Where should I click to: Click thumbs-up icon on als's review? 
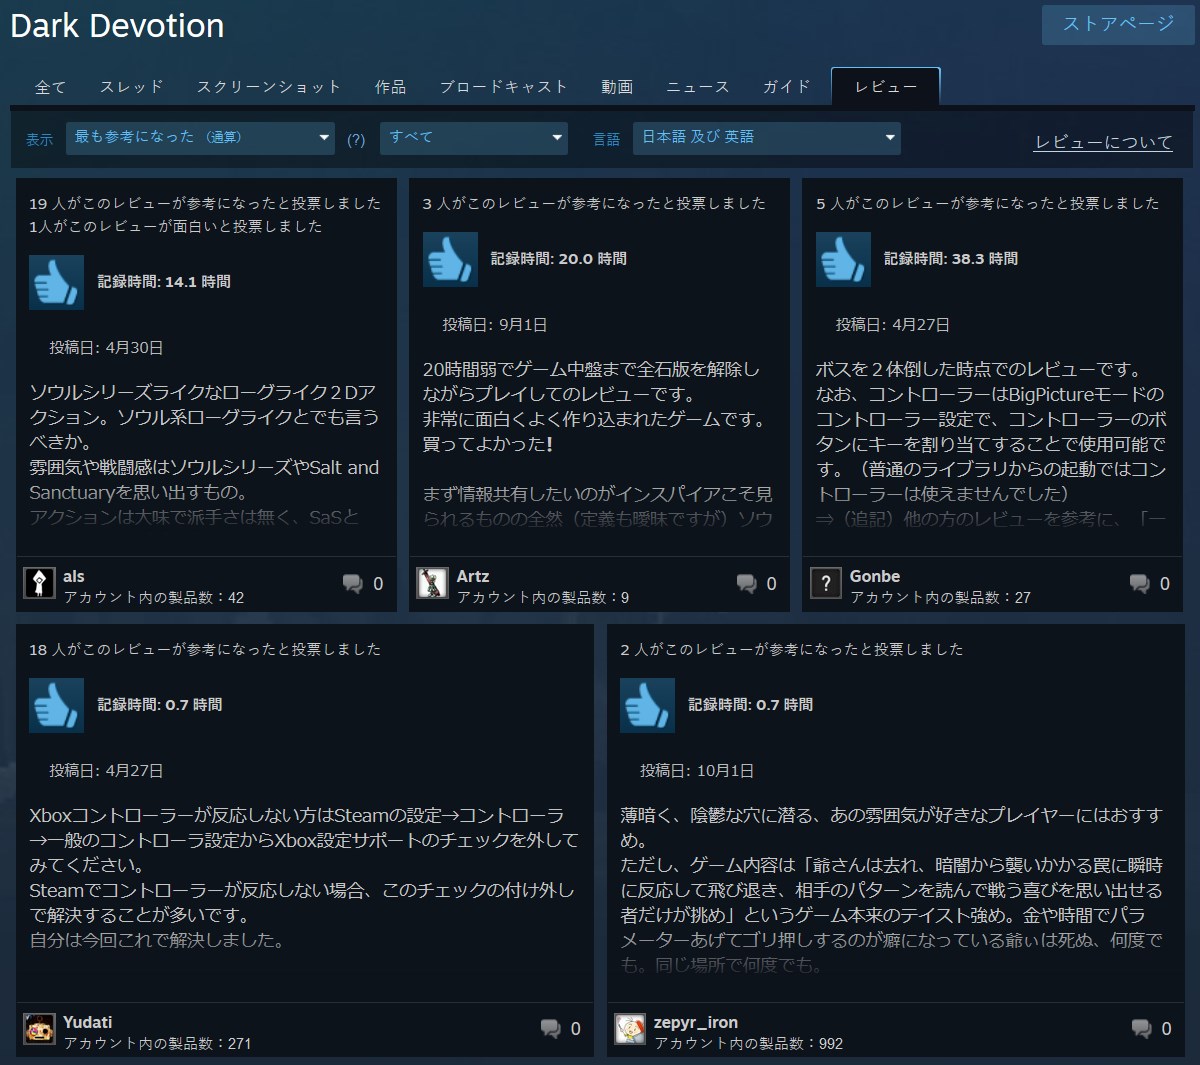[x=56, y=282]
